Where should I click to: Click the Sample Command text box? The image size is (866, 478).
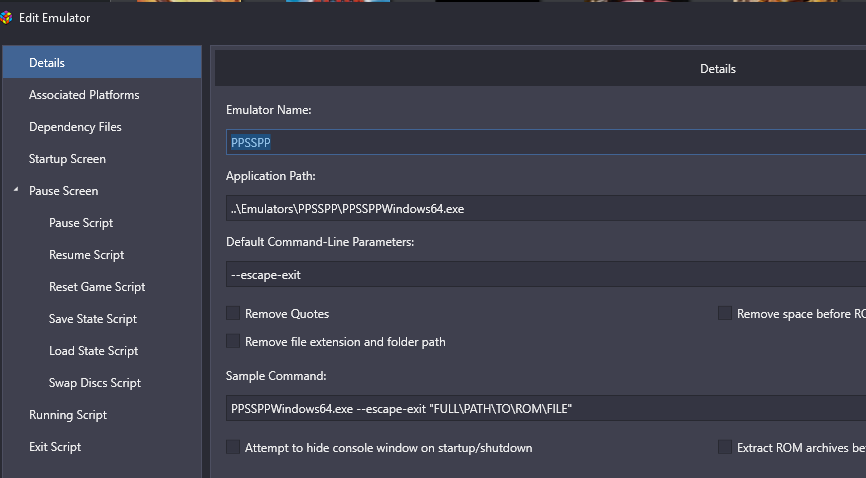[546, 408]
